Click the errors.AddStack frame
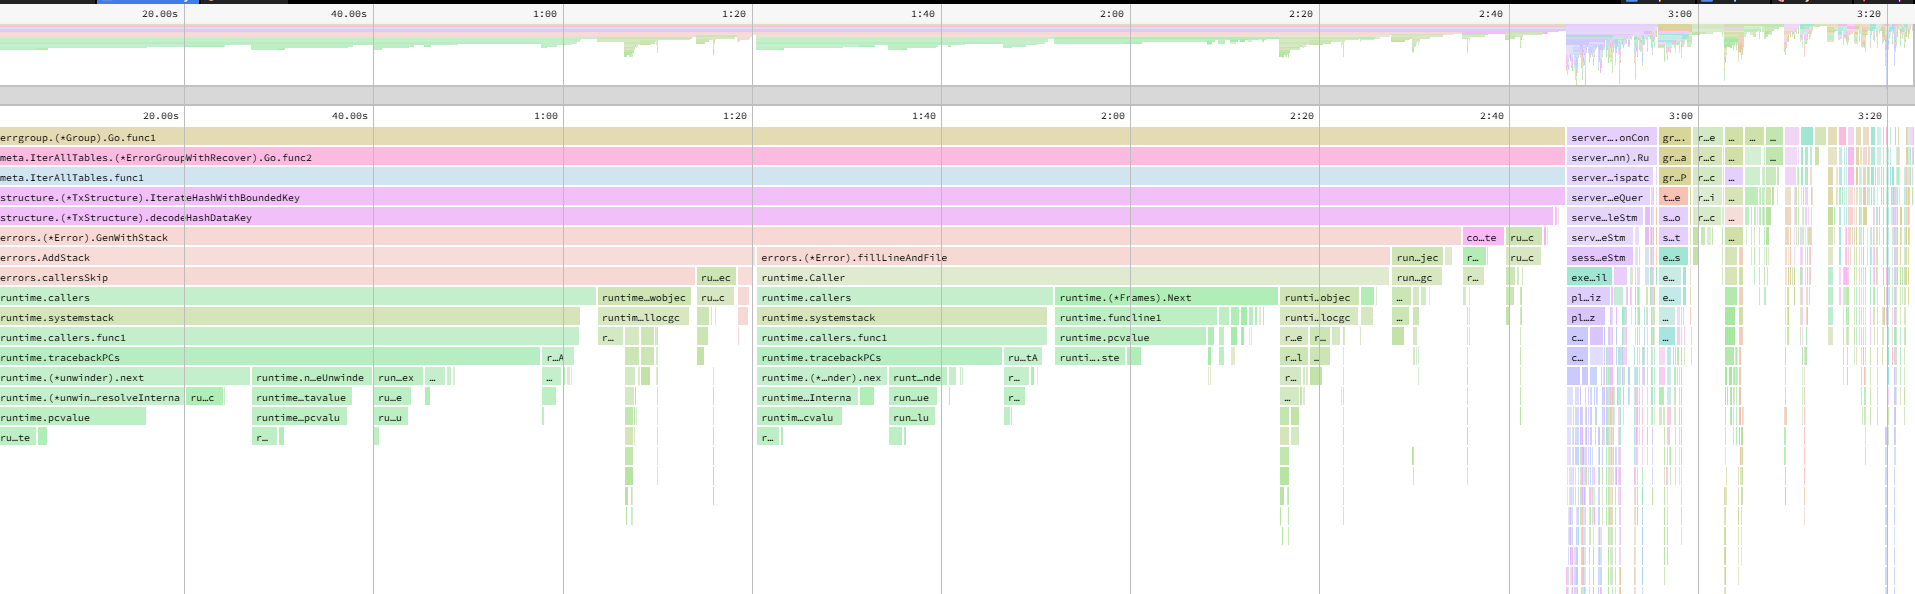This screenshot has height=594, width=1915. coord(376,257)
